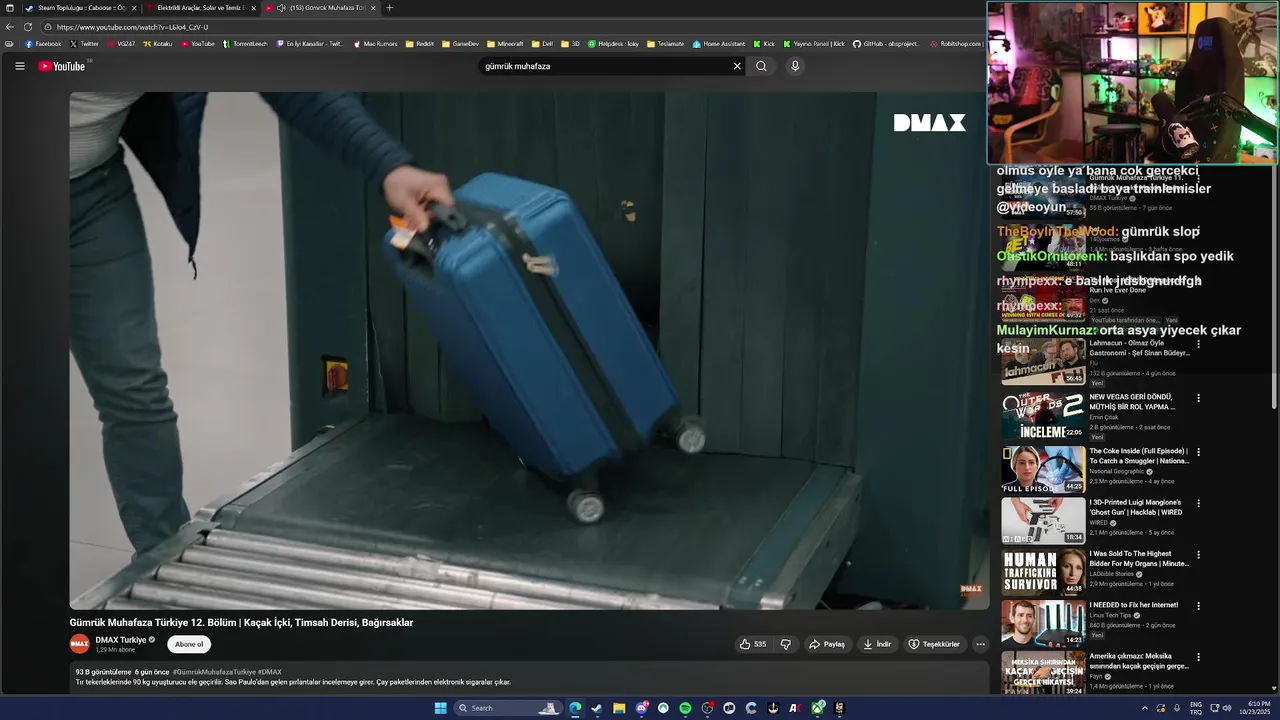Go to YouTube home via logo

(62, 66)
